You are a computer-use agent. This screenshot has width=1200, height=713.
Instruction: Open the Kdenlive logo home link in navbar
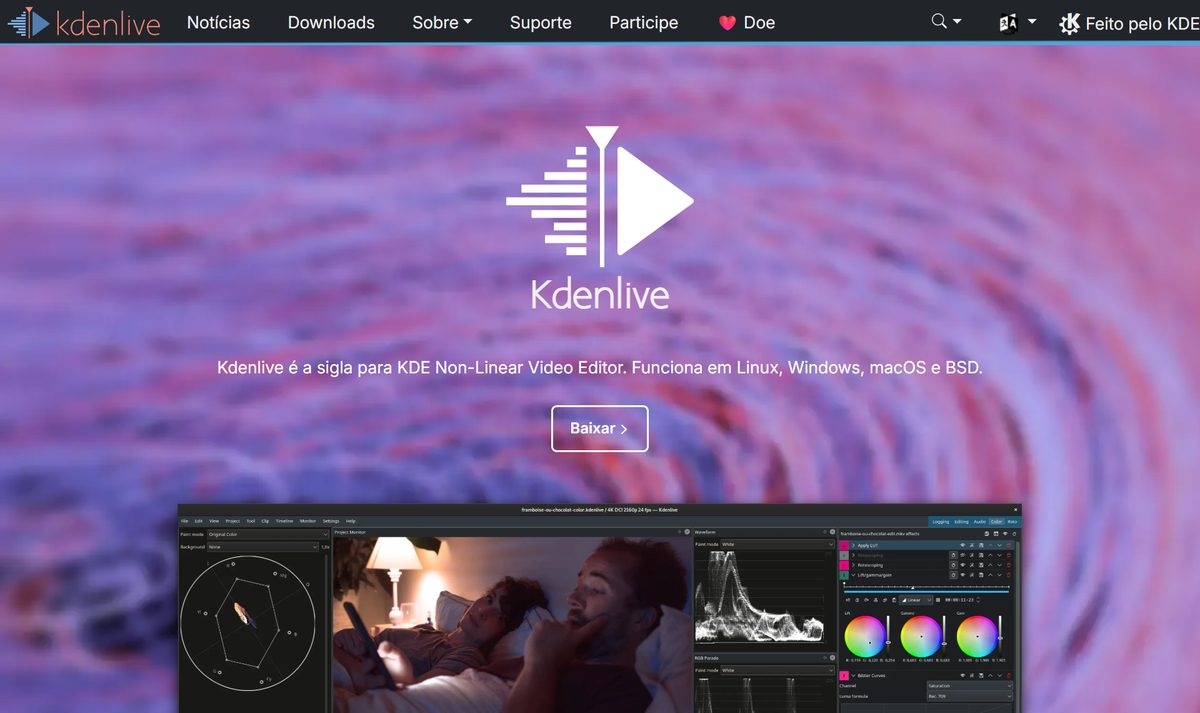coord(83,22)
